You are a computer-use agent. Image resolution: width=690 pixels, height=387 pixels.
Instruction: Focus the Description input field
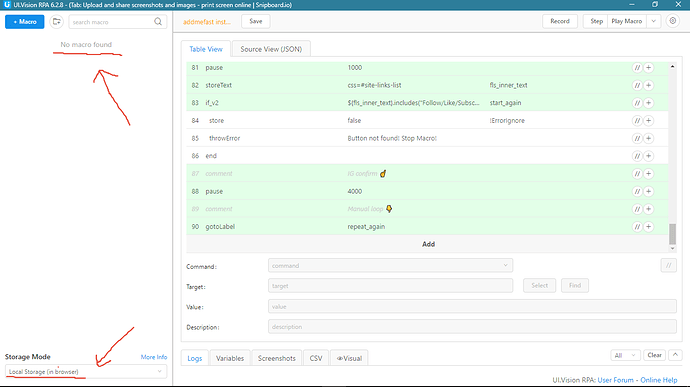pyautogui.click(x=472, y=327)
